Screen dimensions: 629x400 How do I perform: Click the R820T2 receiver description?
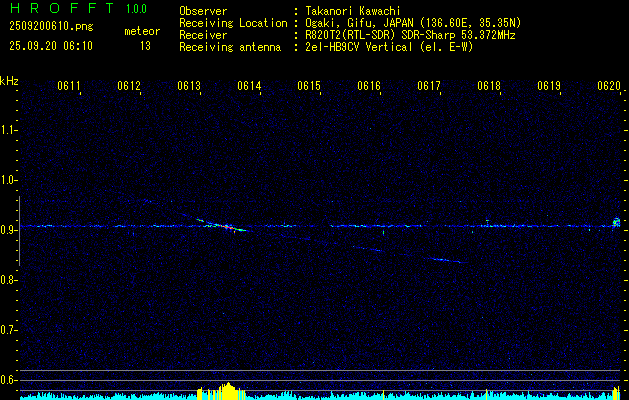(x=410, y=35)
